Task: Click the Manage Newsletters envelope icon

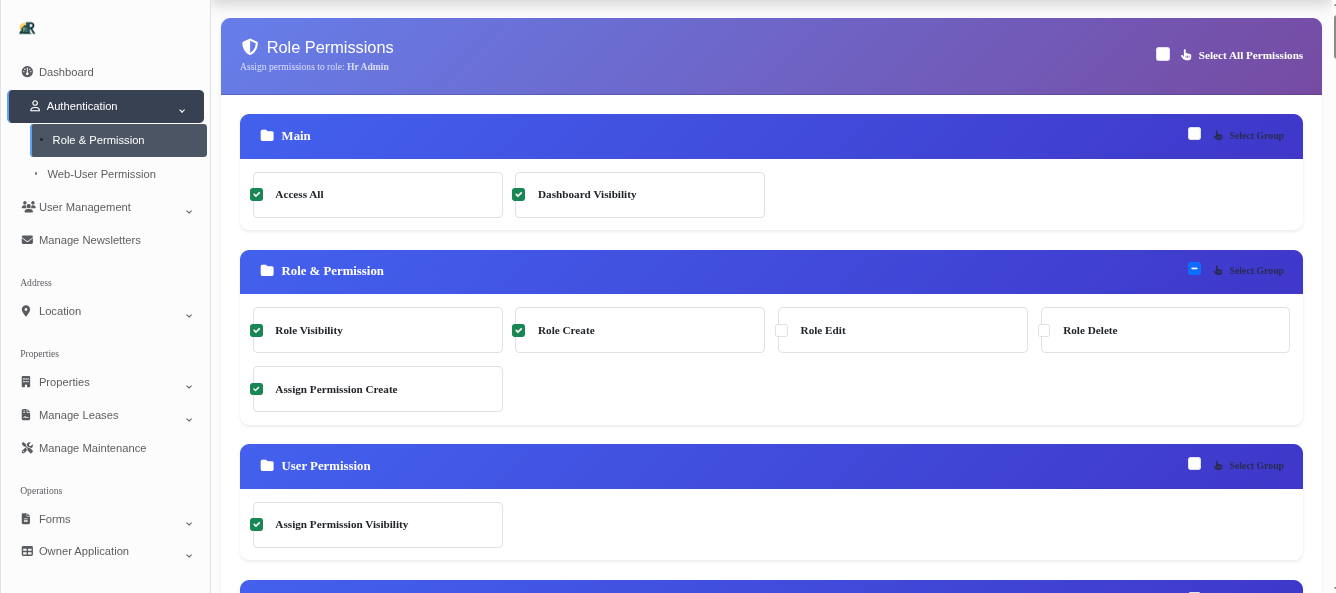Action: [27, 240]
